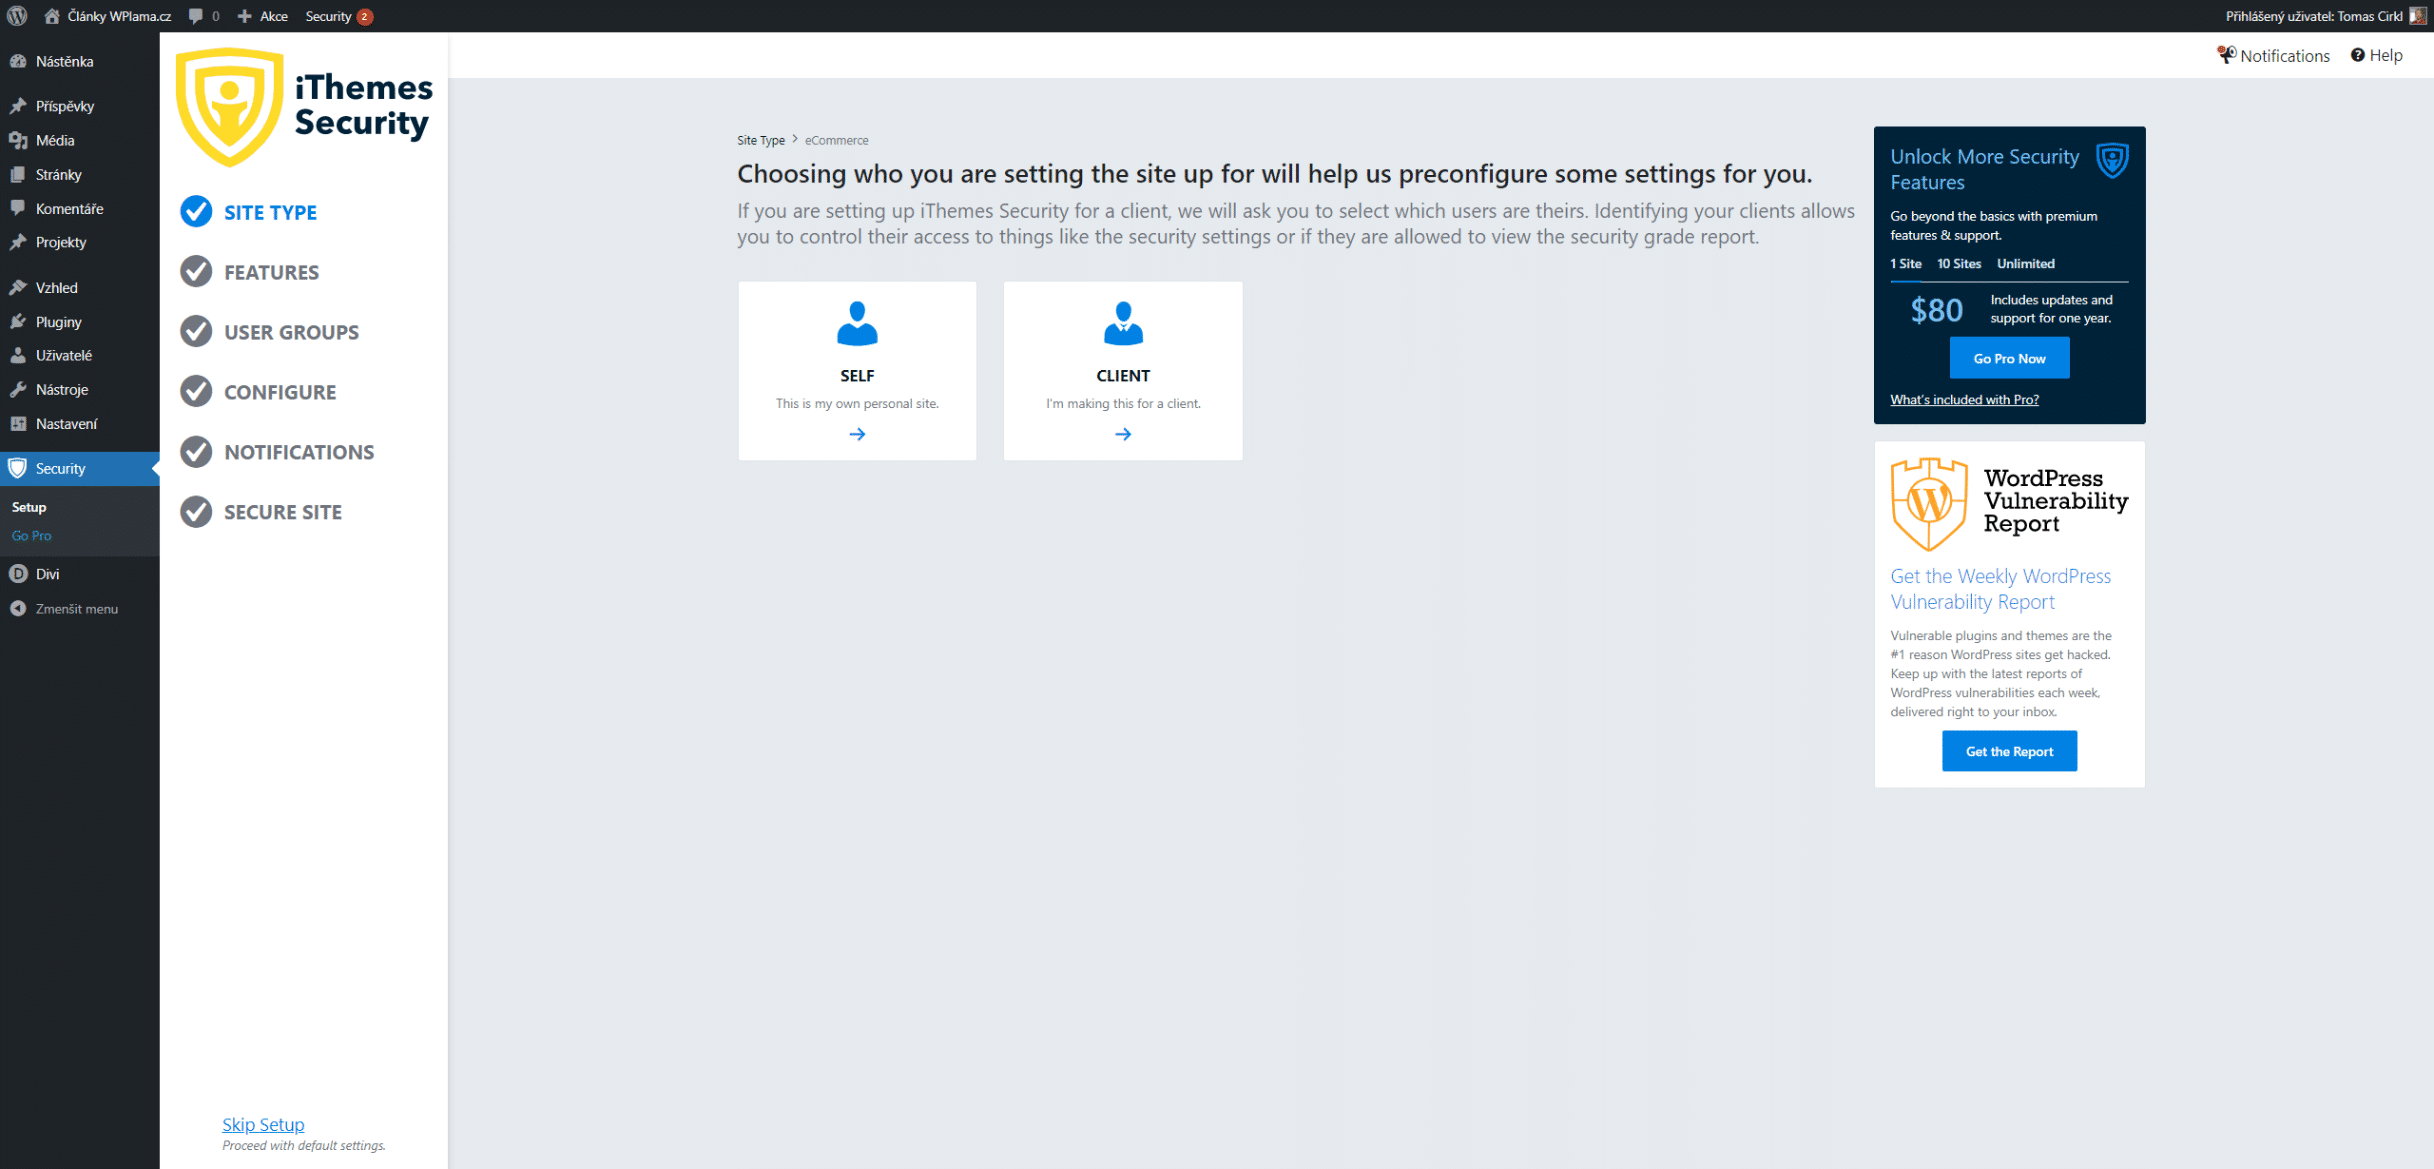Click the user avatar in top right
The width and height of the screenshot is (2434, 1169).
pyautogui.click(x=2418, y=16)
